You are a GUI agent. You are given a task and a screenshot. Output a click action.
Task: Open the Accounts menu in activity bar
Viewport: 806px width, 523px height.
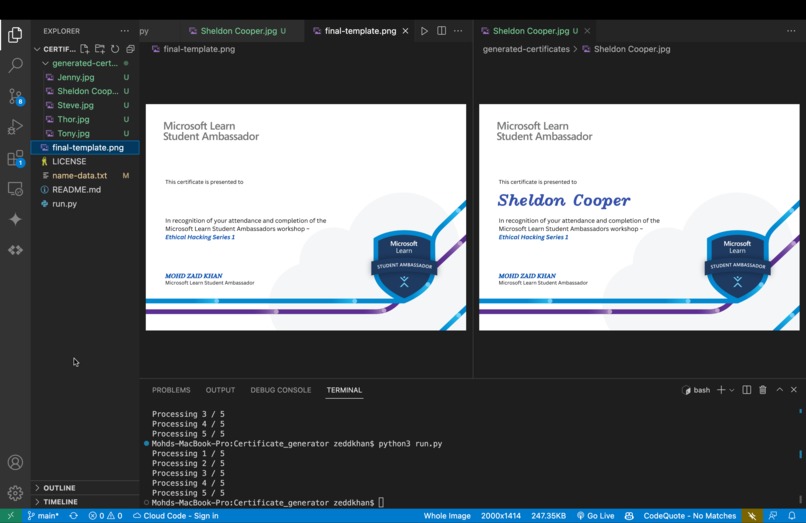click(x=15, y=462)
